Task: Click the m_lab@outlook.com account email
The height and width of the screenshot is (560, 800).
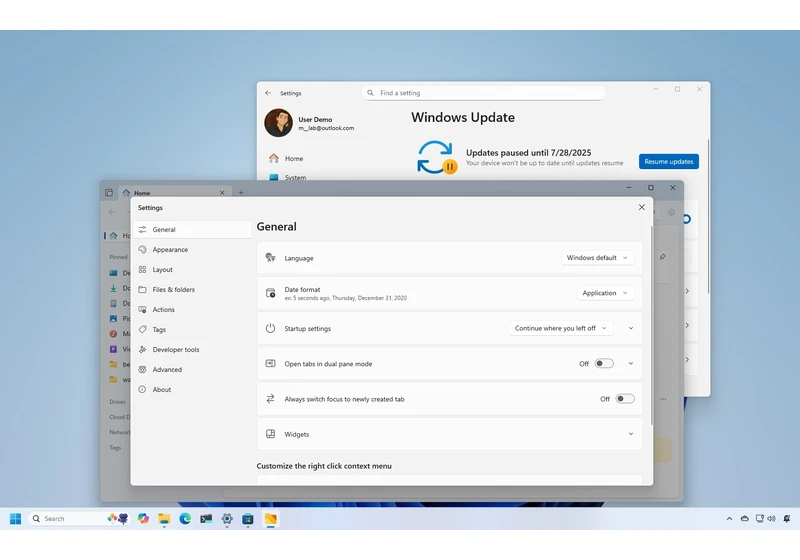Action: [x=326, y=128]
